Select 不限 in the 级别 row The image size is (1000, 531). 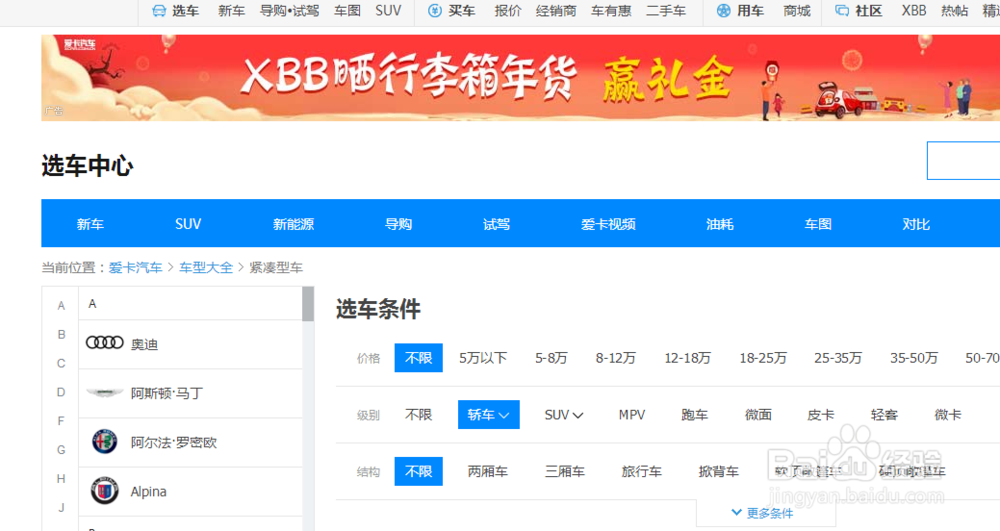coord(418,415)
